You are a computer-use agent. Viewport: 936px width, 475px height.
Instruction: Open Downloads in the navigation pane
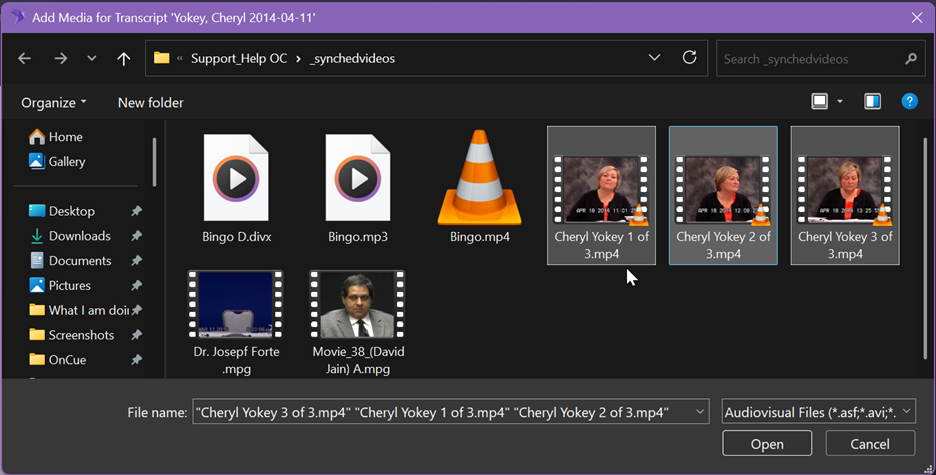(x=79, y=236)
